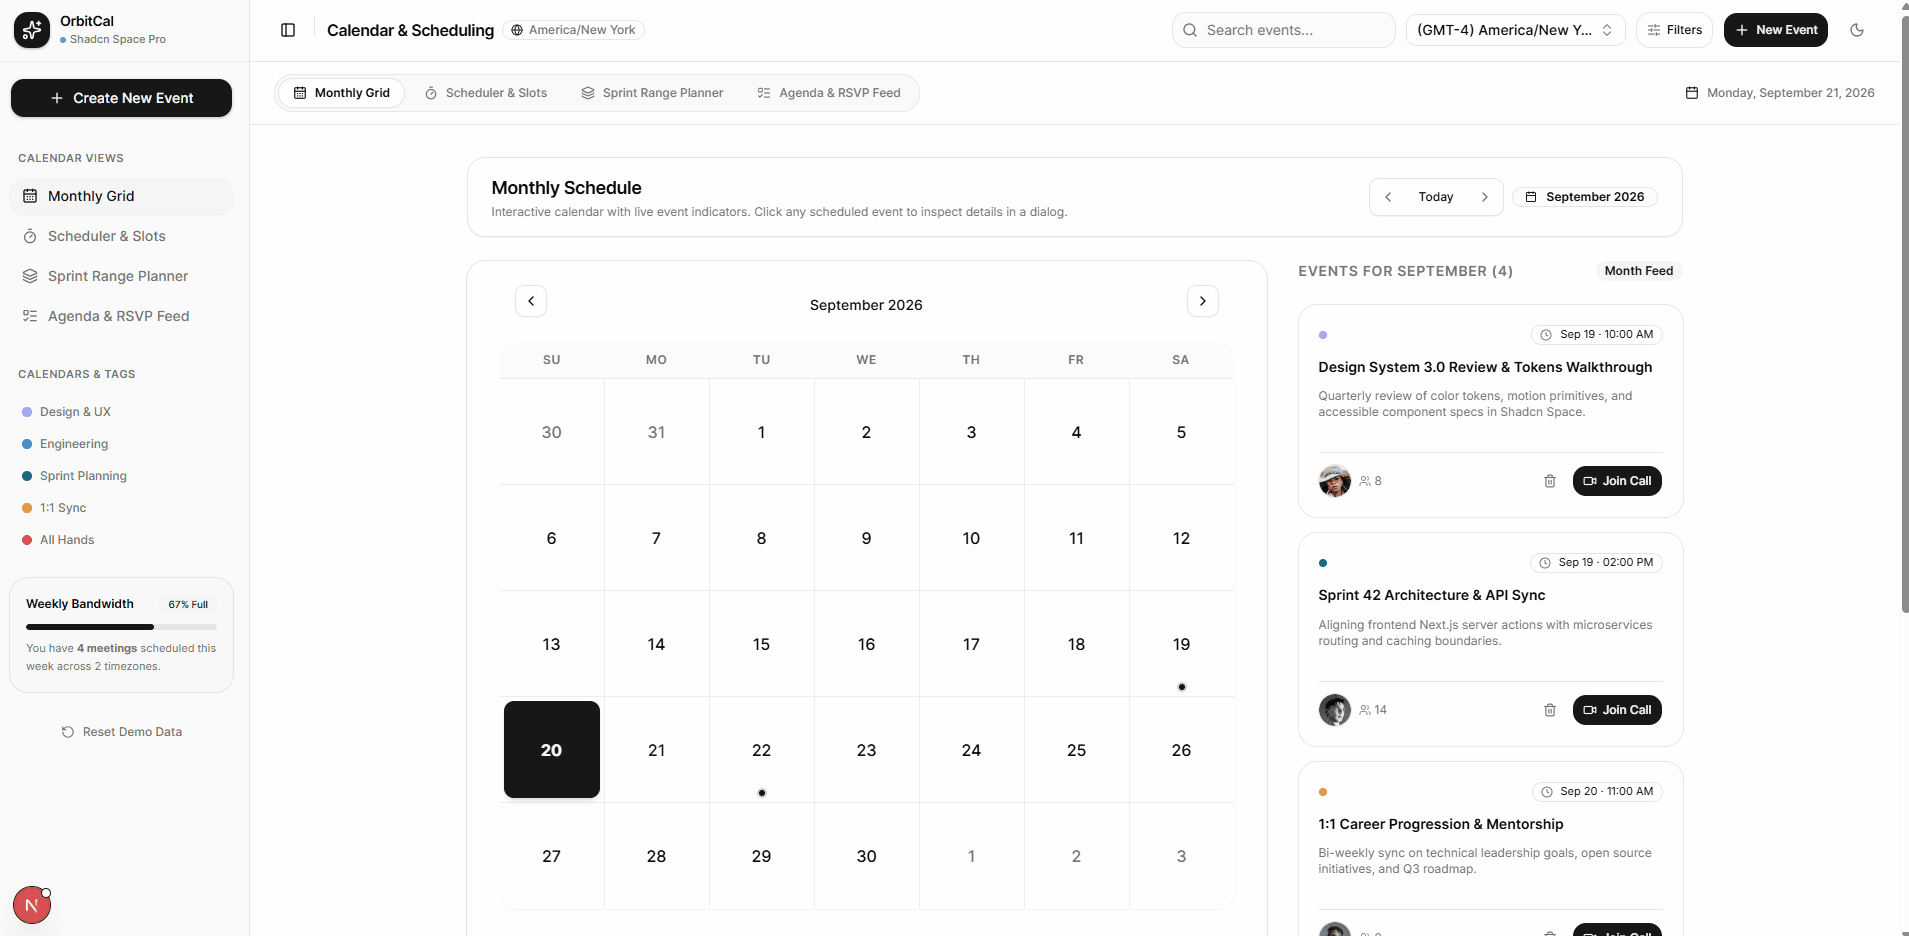Focus the Search events field
The image size is (1909, 936).
[x=1284, y=30]
